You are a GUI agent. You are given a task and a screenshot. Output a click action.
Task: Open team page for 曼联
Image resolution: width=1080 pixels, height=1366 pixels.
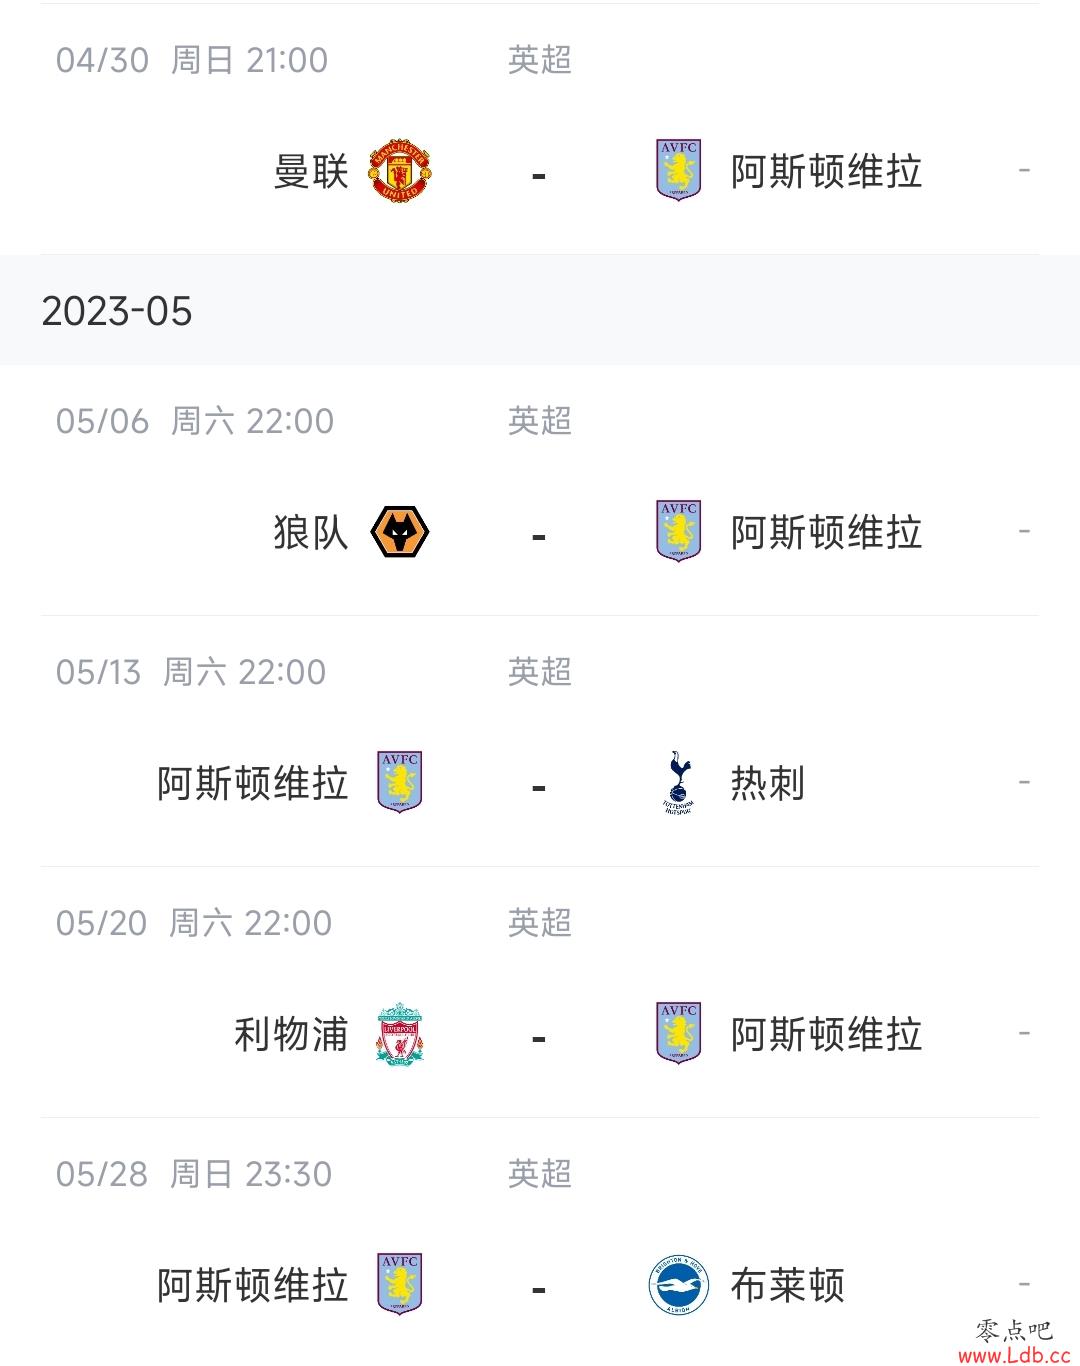click(311, 171)
